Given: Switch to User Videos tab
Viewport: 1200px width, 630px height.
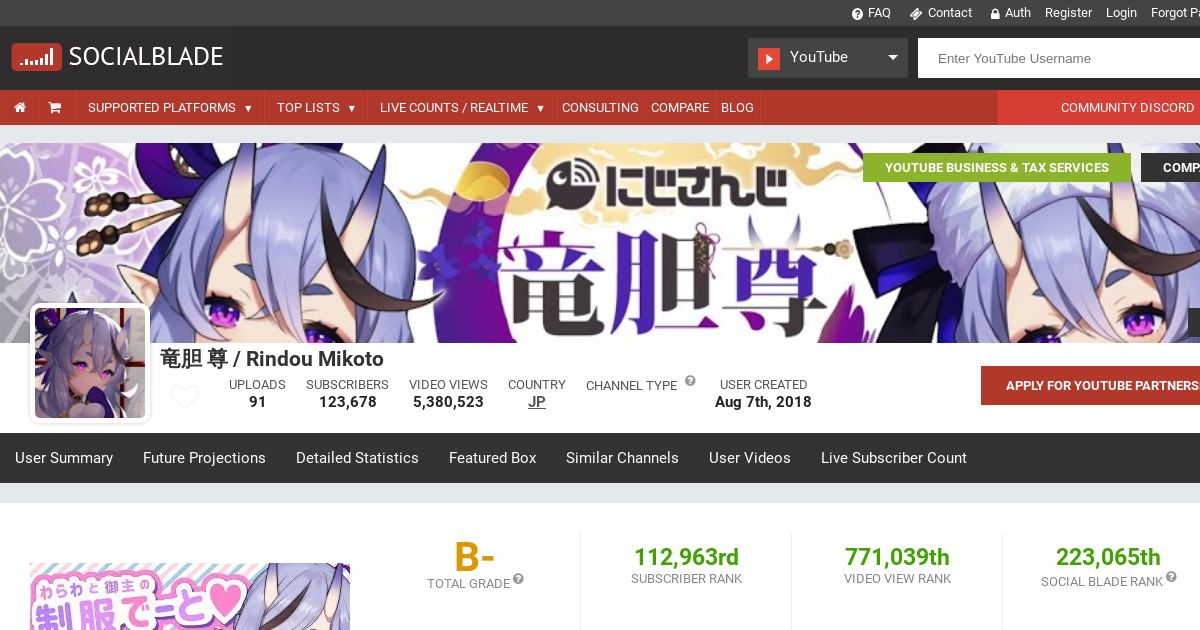Looking at the screenshot, I should pyautogui.click(x=750, y=458).
